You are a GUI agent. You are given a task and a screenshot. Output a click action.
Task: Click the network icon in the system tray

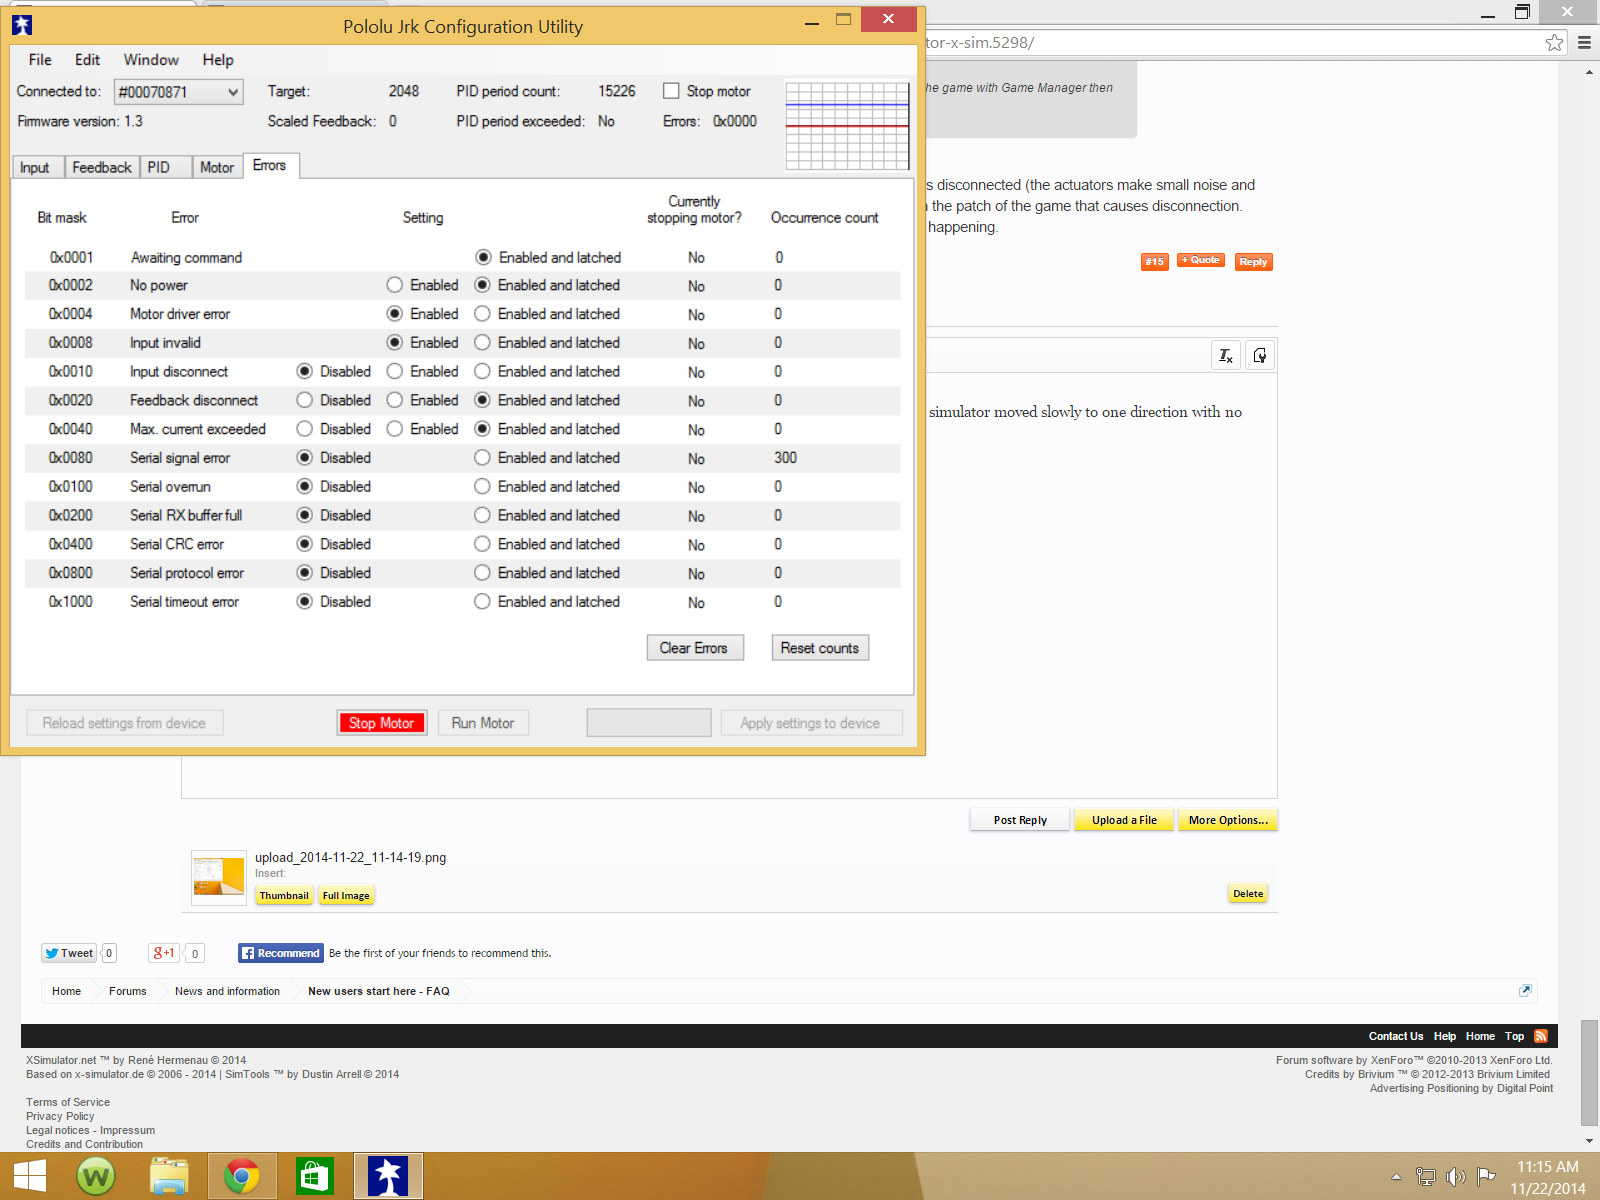point(1426,1177)
